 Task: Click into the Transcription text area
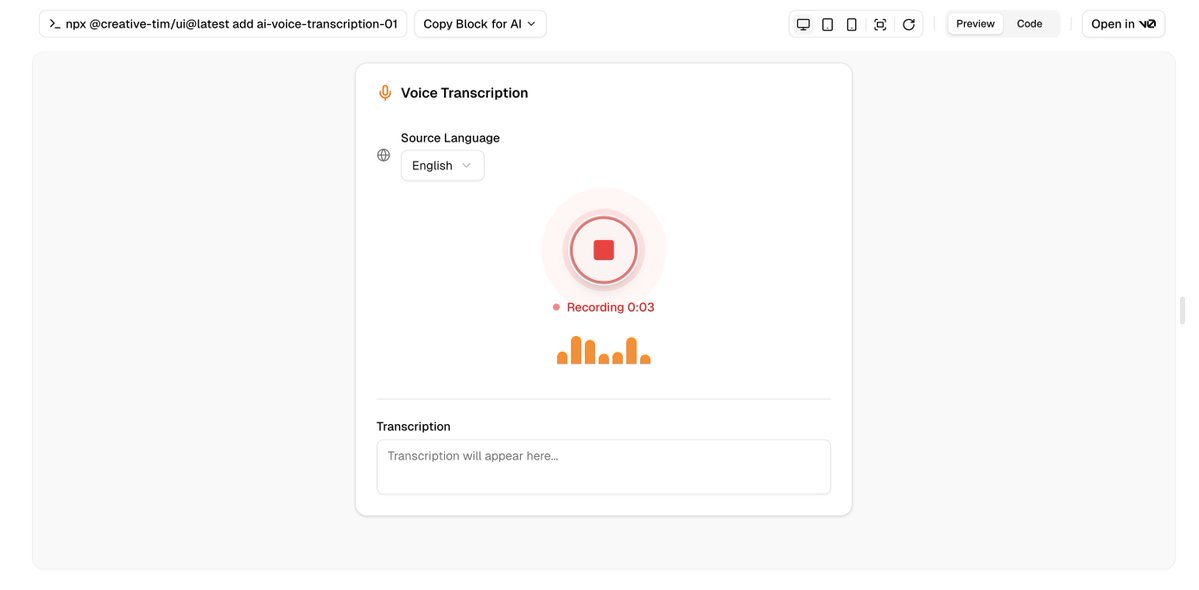[x=603, y=467]
